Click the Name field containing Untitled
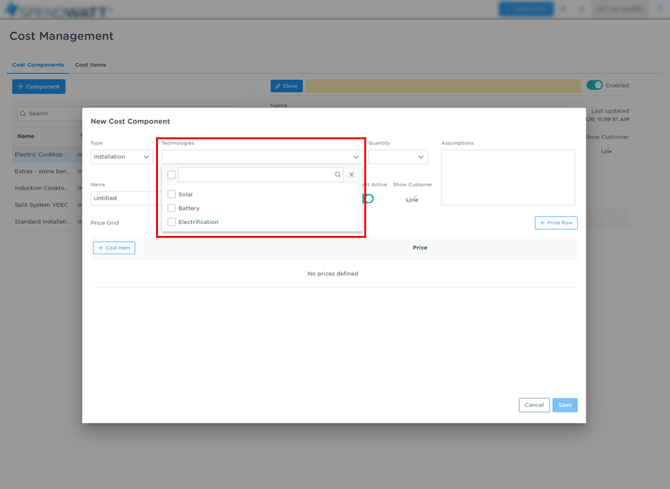 tap(120, 198)
